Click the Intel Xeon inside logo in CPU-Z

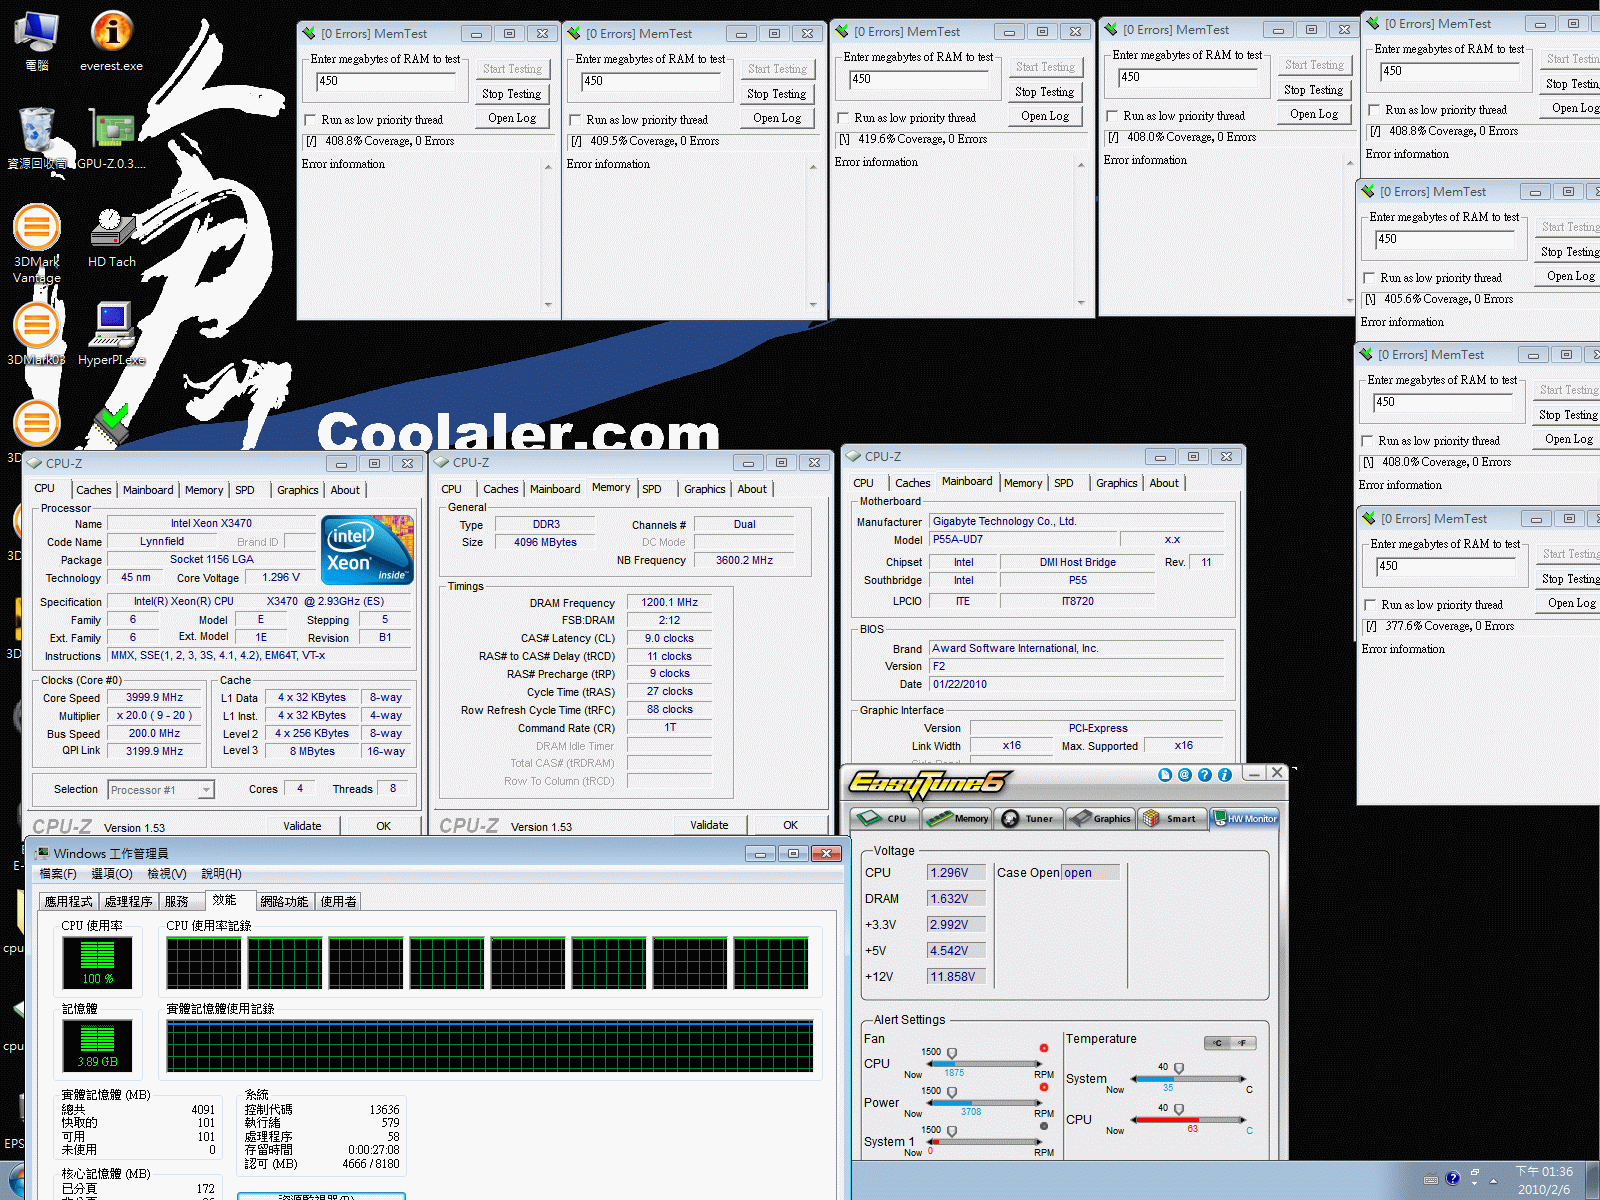[367, 549]
